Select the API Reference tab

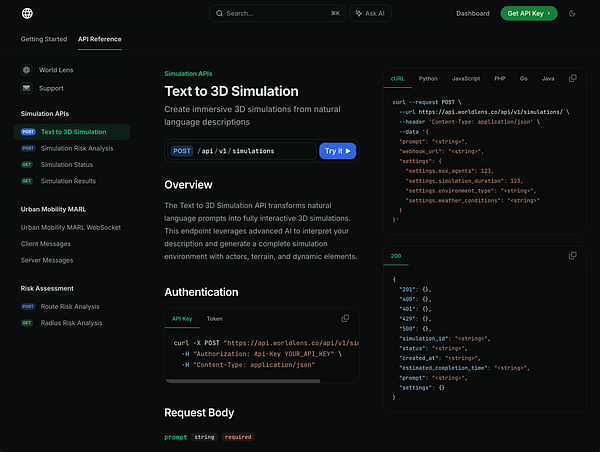click(100, 39)
